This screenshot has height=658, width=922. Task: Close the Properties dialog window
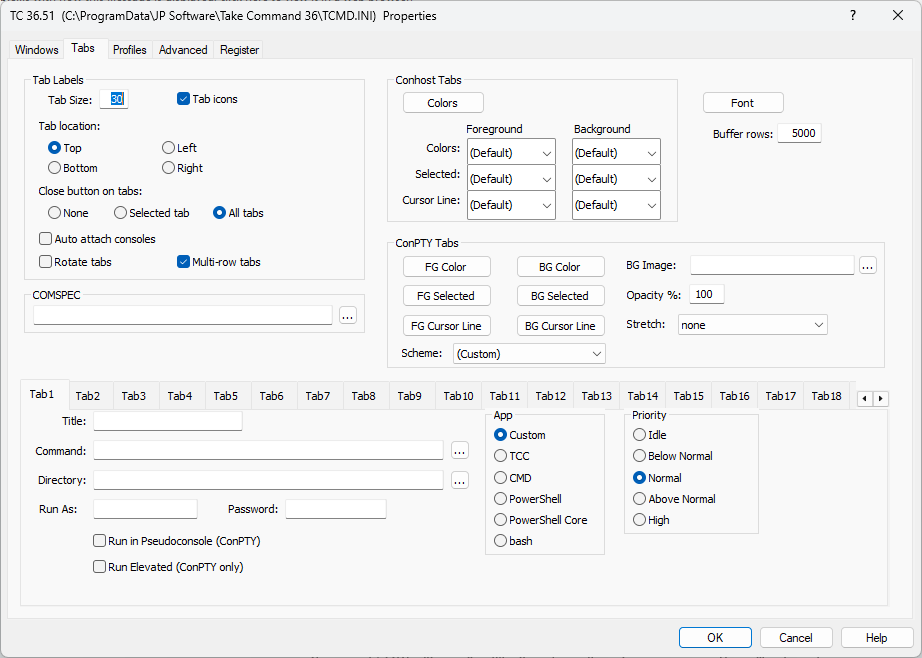898,16
